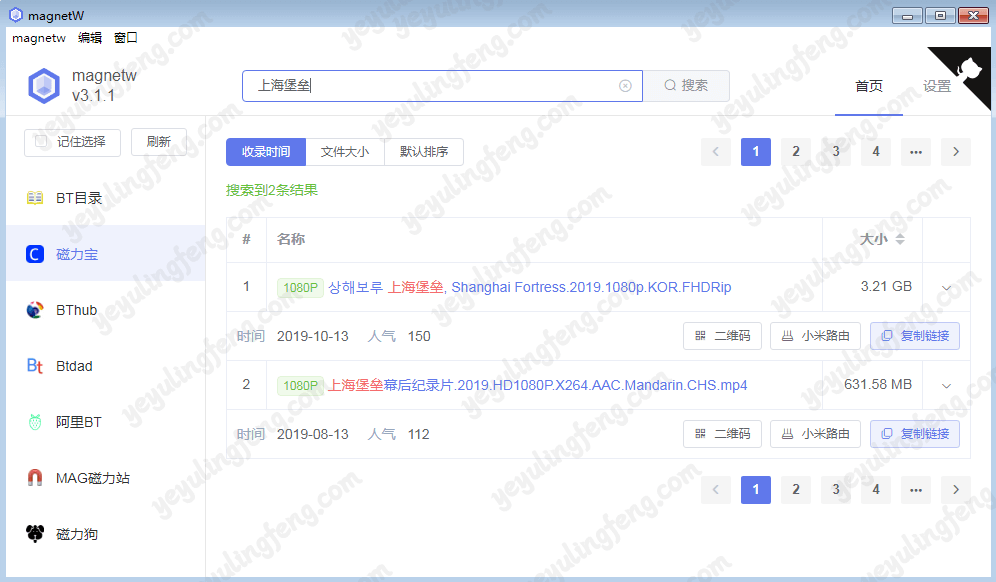Sort results by 收录时间
Screen dimensions: 996x582
pyautogui.click(x=266, y=152)
